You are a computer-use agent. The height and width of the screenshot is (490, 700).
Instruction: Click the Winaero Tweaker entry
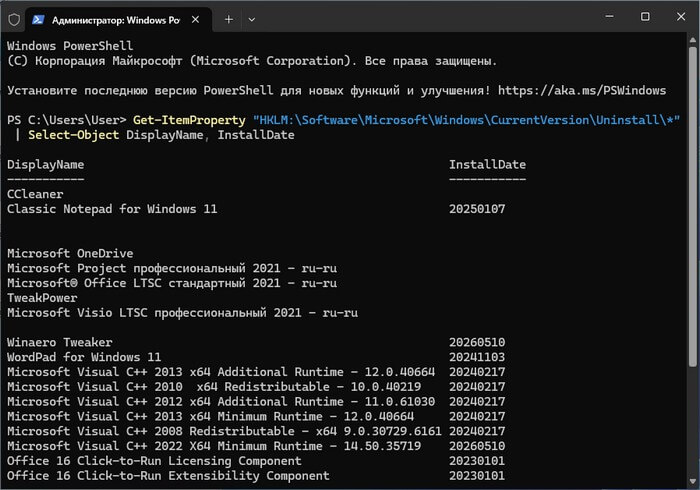[60, 342]
